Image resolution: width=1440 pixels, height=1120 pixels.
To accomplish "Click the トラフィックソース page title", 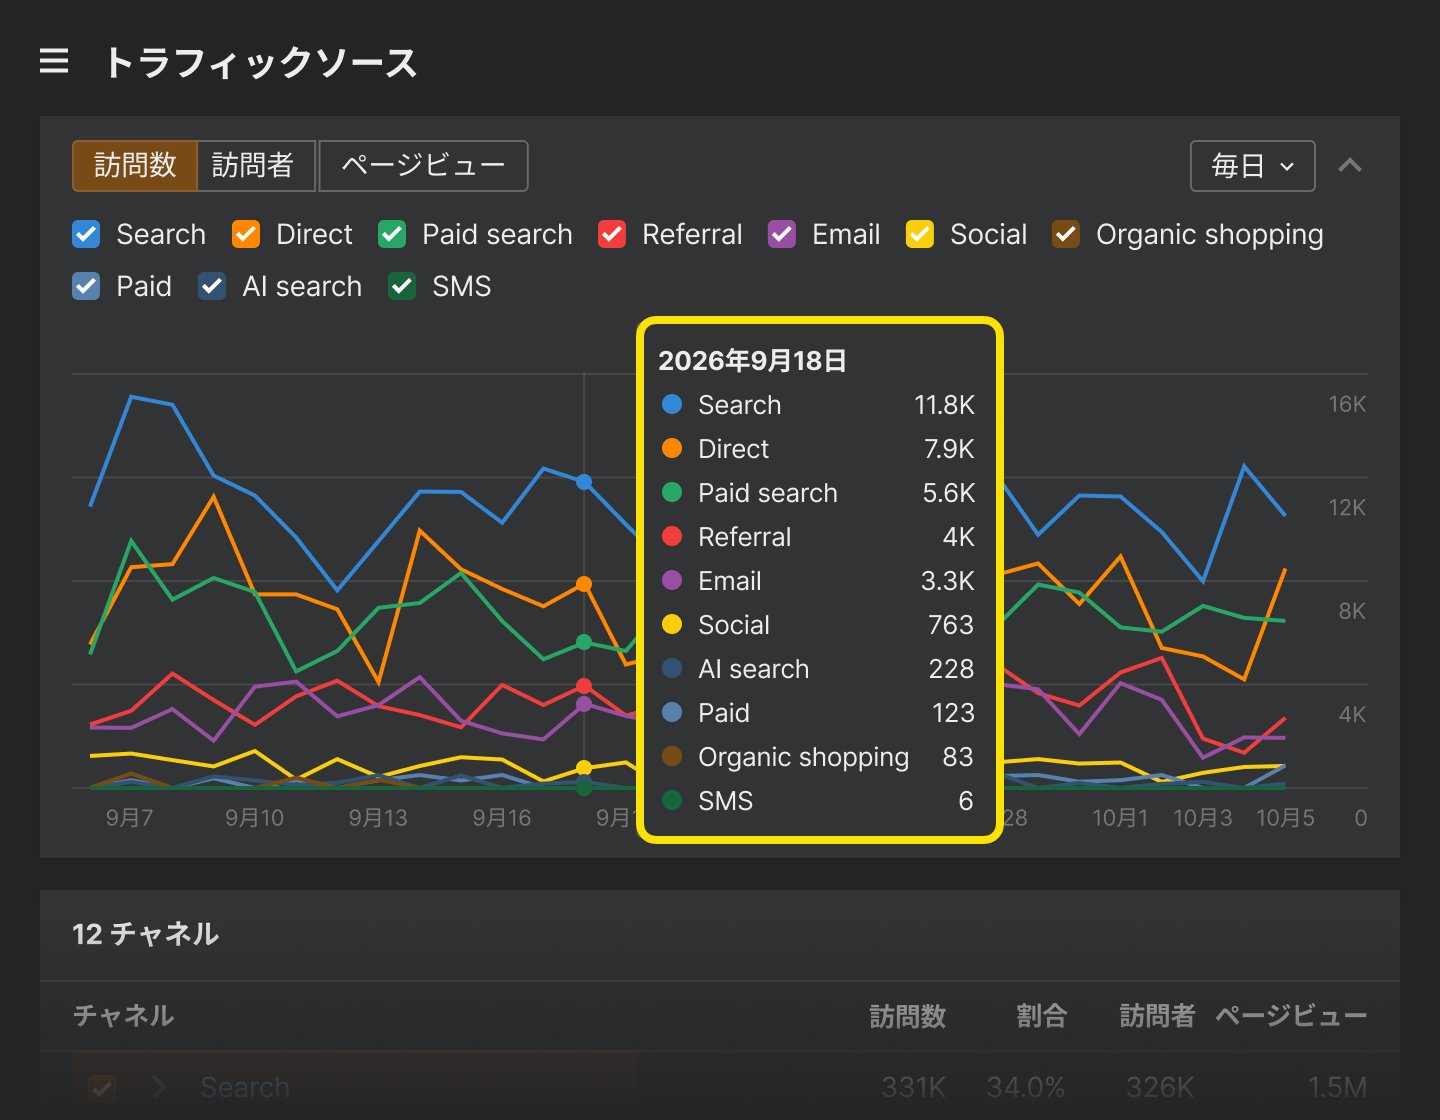I will point(260,62).
